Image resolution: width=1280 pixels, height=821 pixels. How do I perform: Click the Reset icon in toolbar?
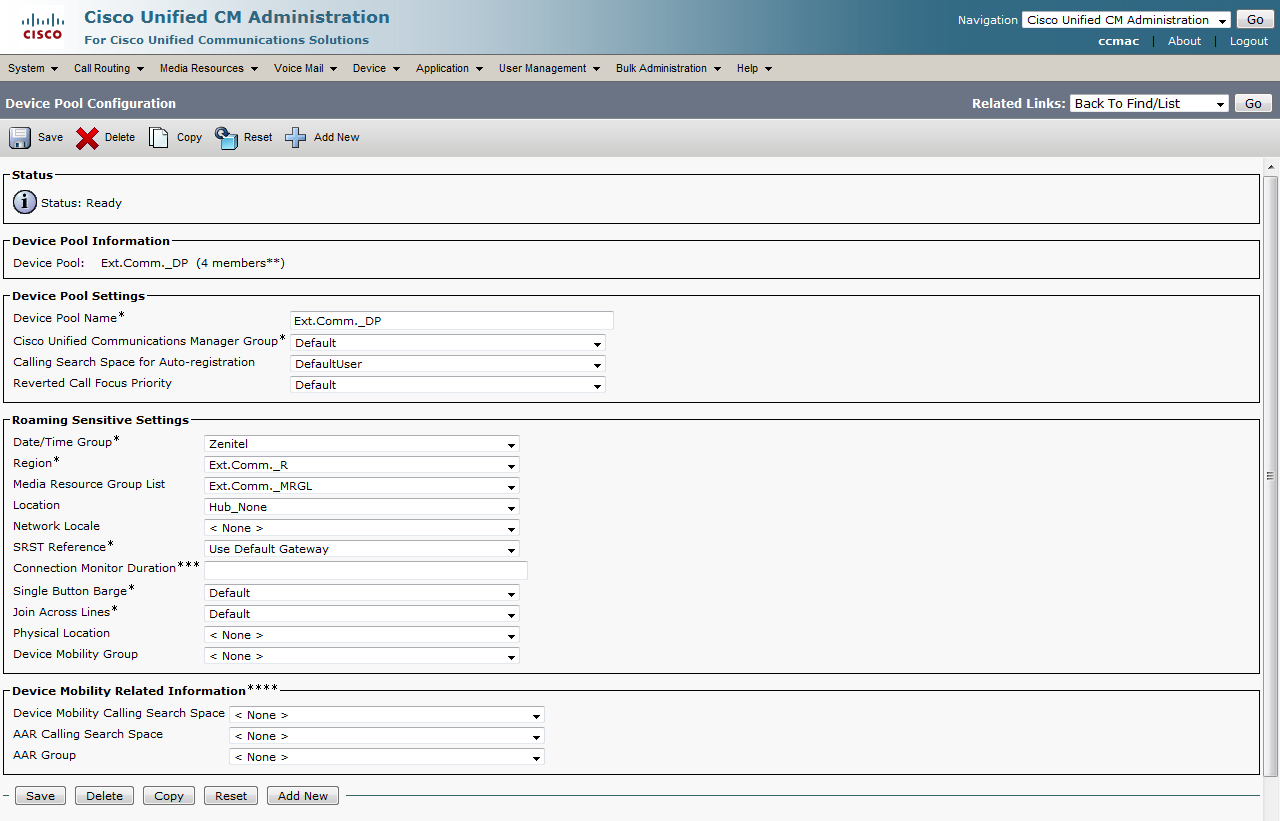[x=227, y=138]
